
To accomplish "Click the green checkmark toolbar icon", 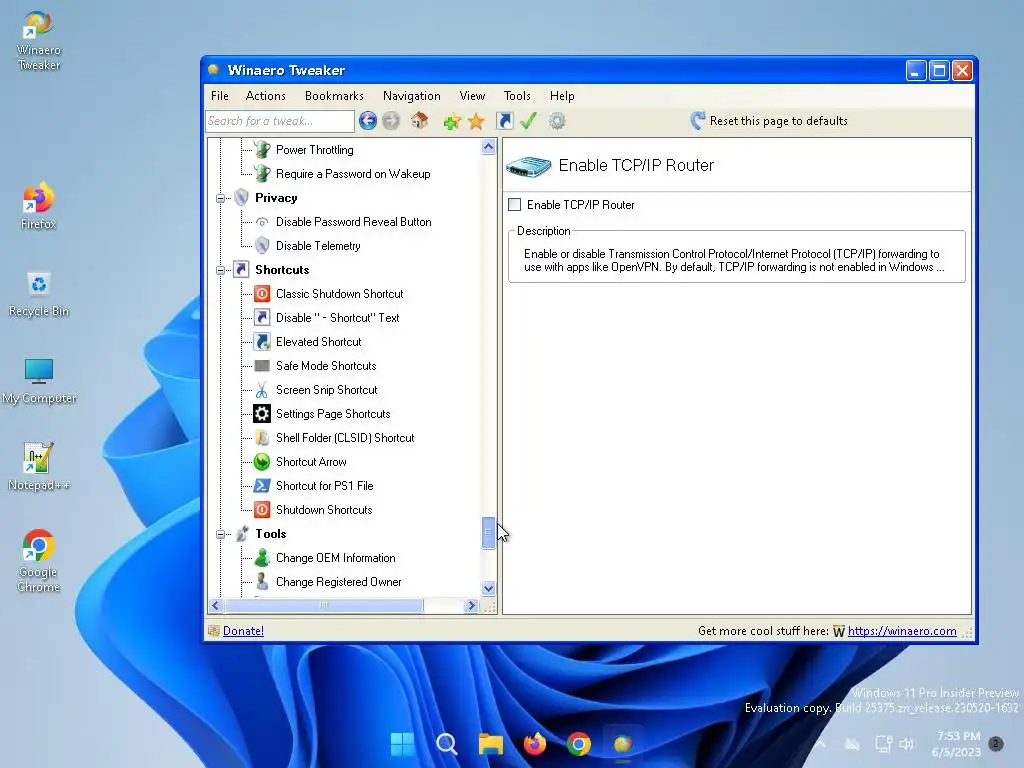I will [528, 121].
